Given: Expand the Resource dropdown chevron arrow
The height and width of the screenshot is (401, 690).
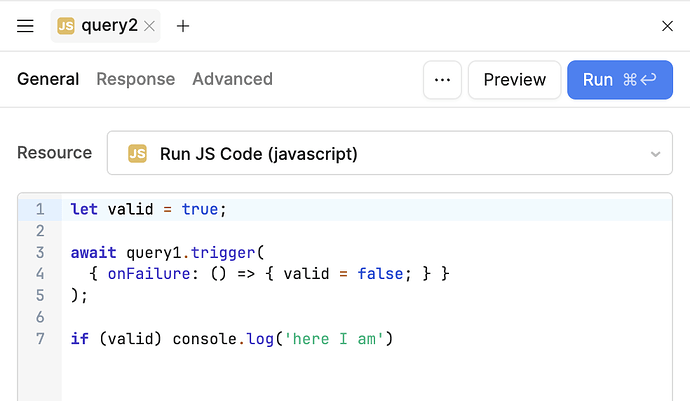Looking at the screenshot, I should (655, 154).
